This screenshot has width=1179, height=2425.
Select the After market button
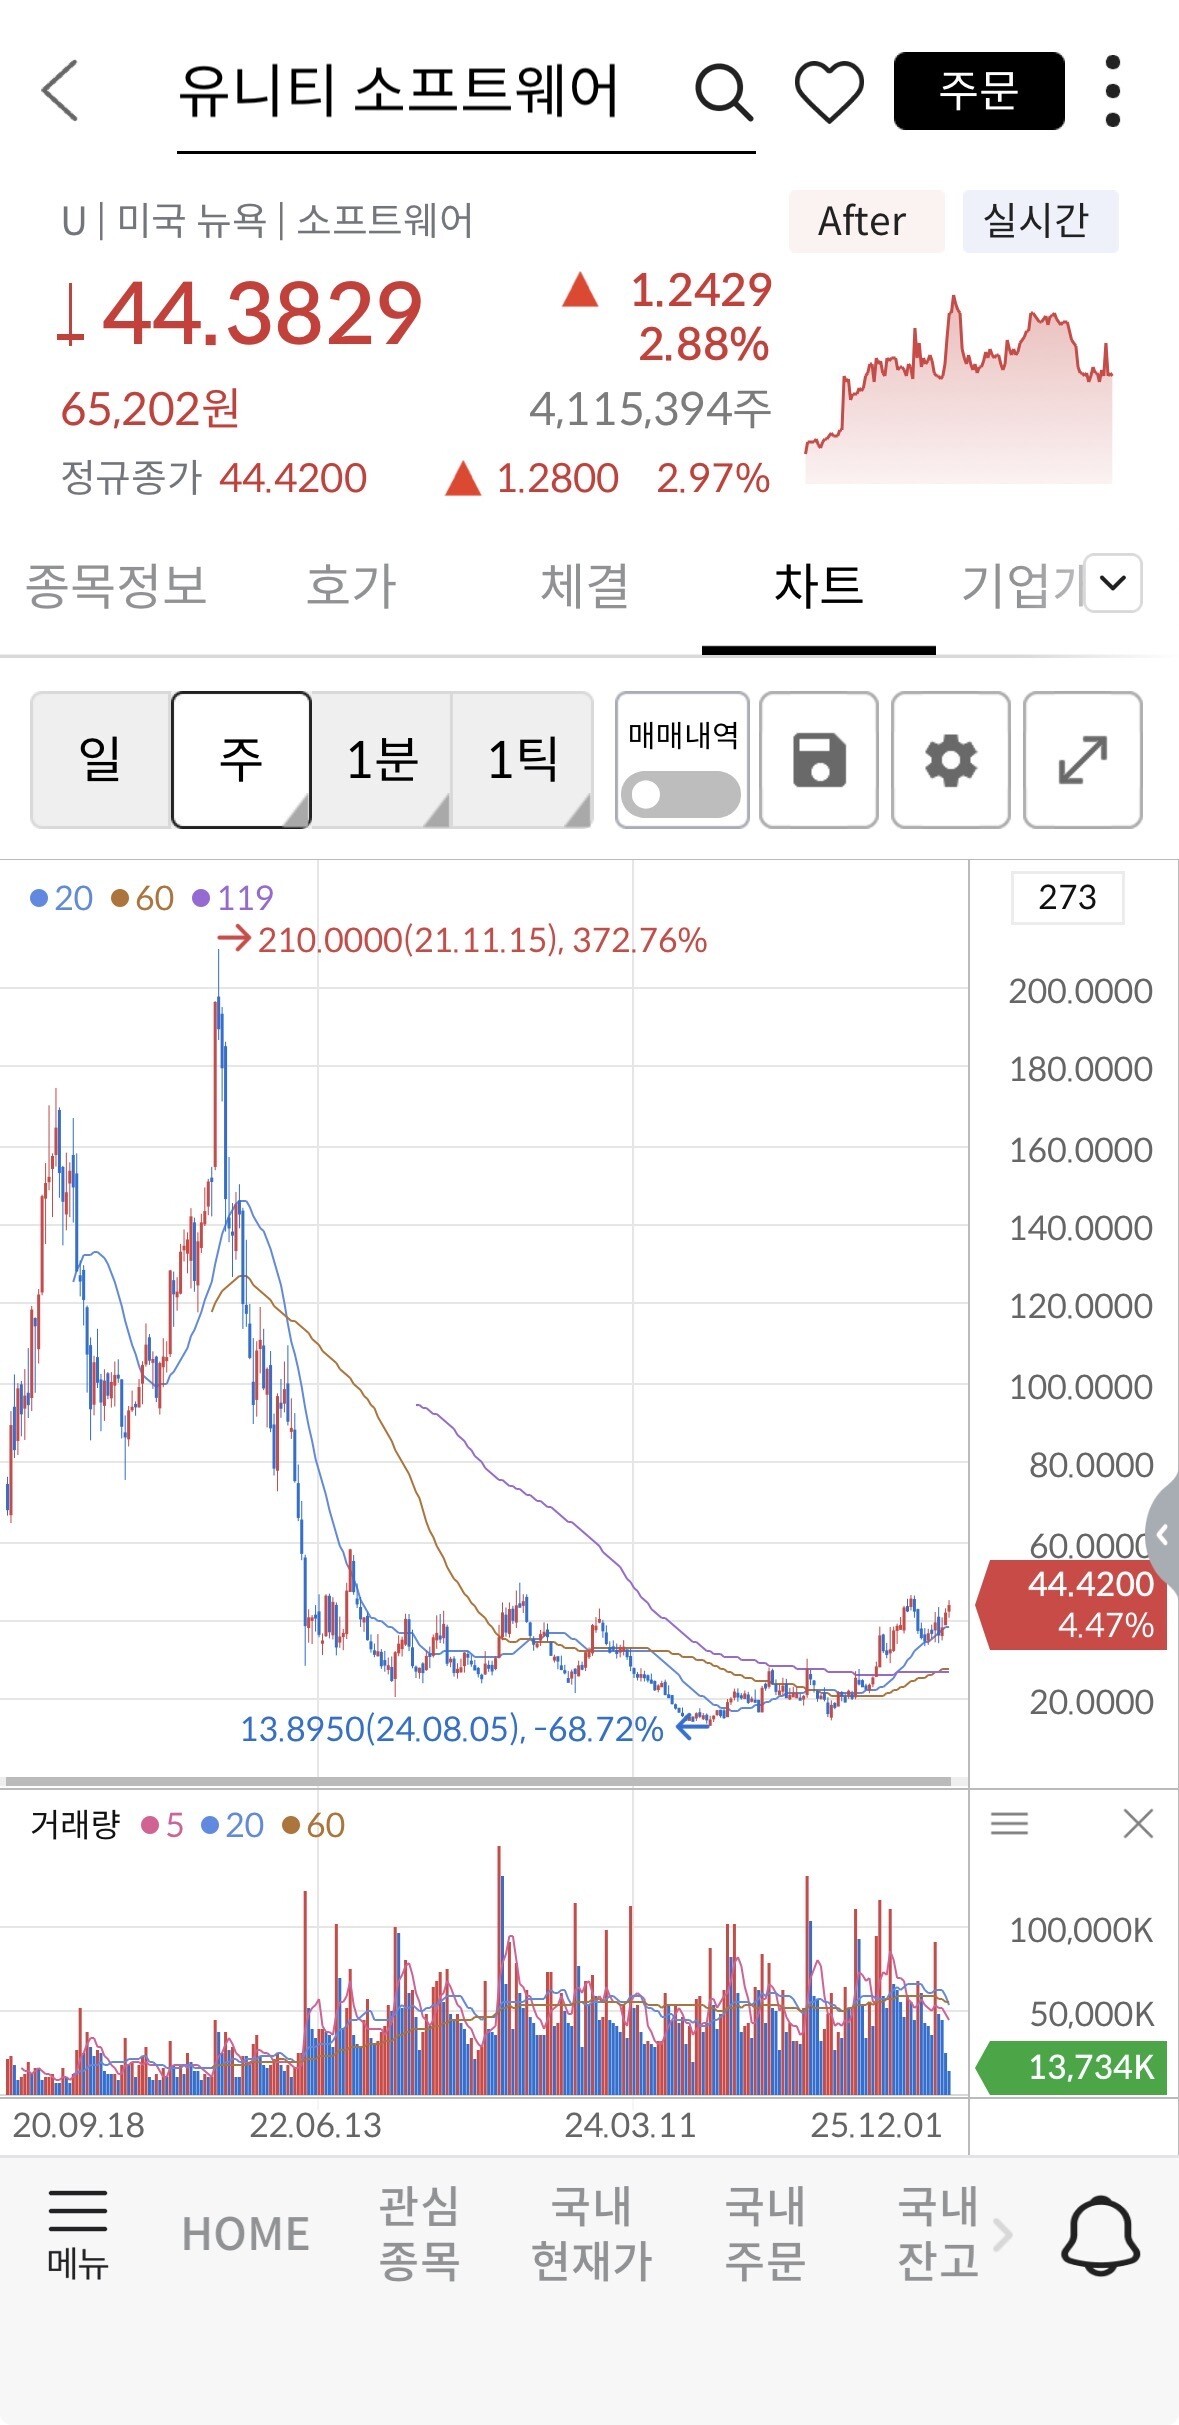(866, 221)
